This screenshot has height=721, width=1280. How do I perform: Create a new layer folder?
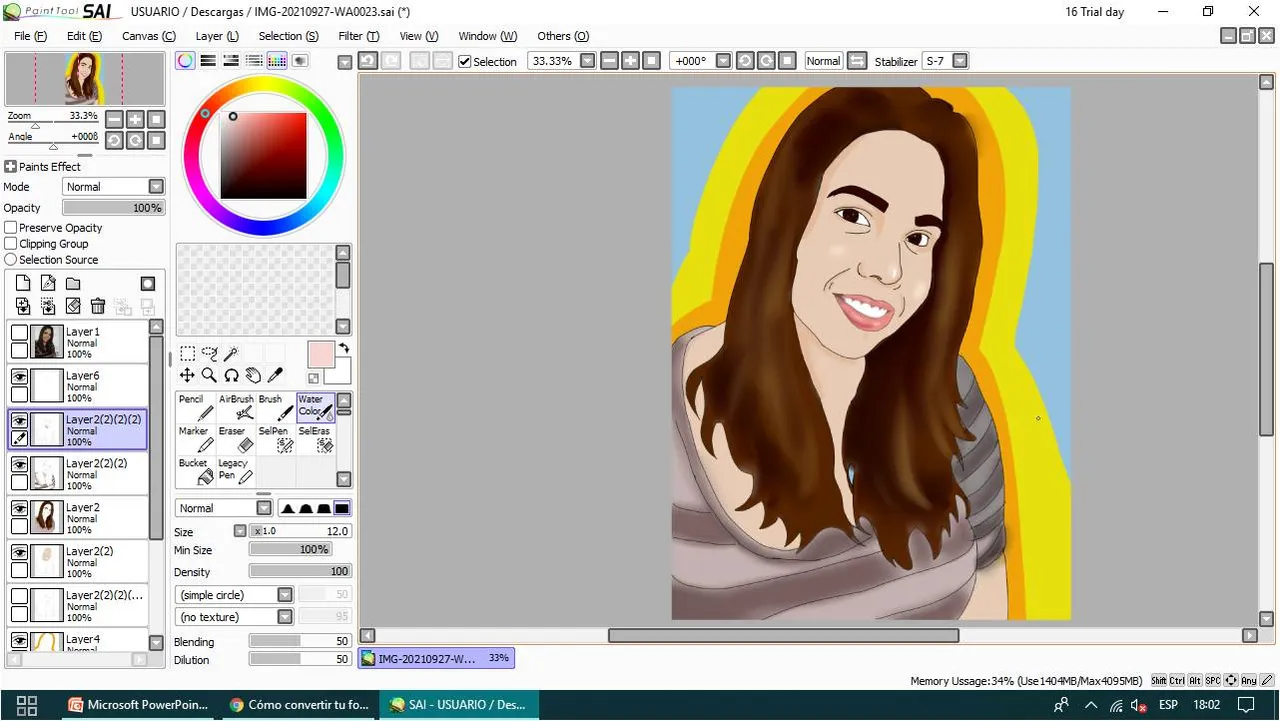pyautogui.click(x=73, y=284)
